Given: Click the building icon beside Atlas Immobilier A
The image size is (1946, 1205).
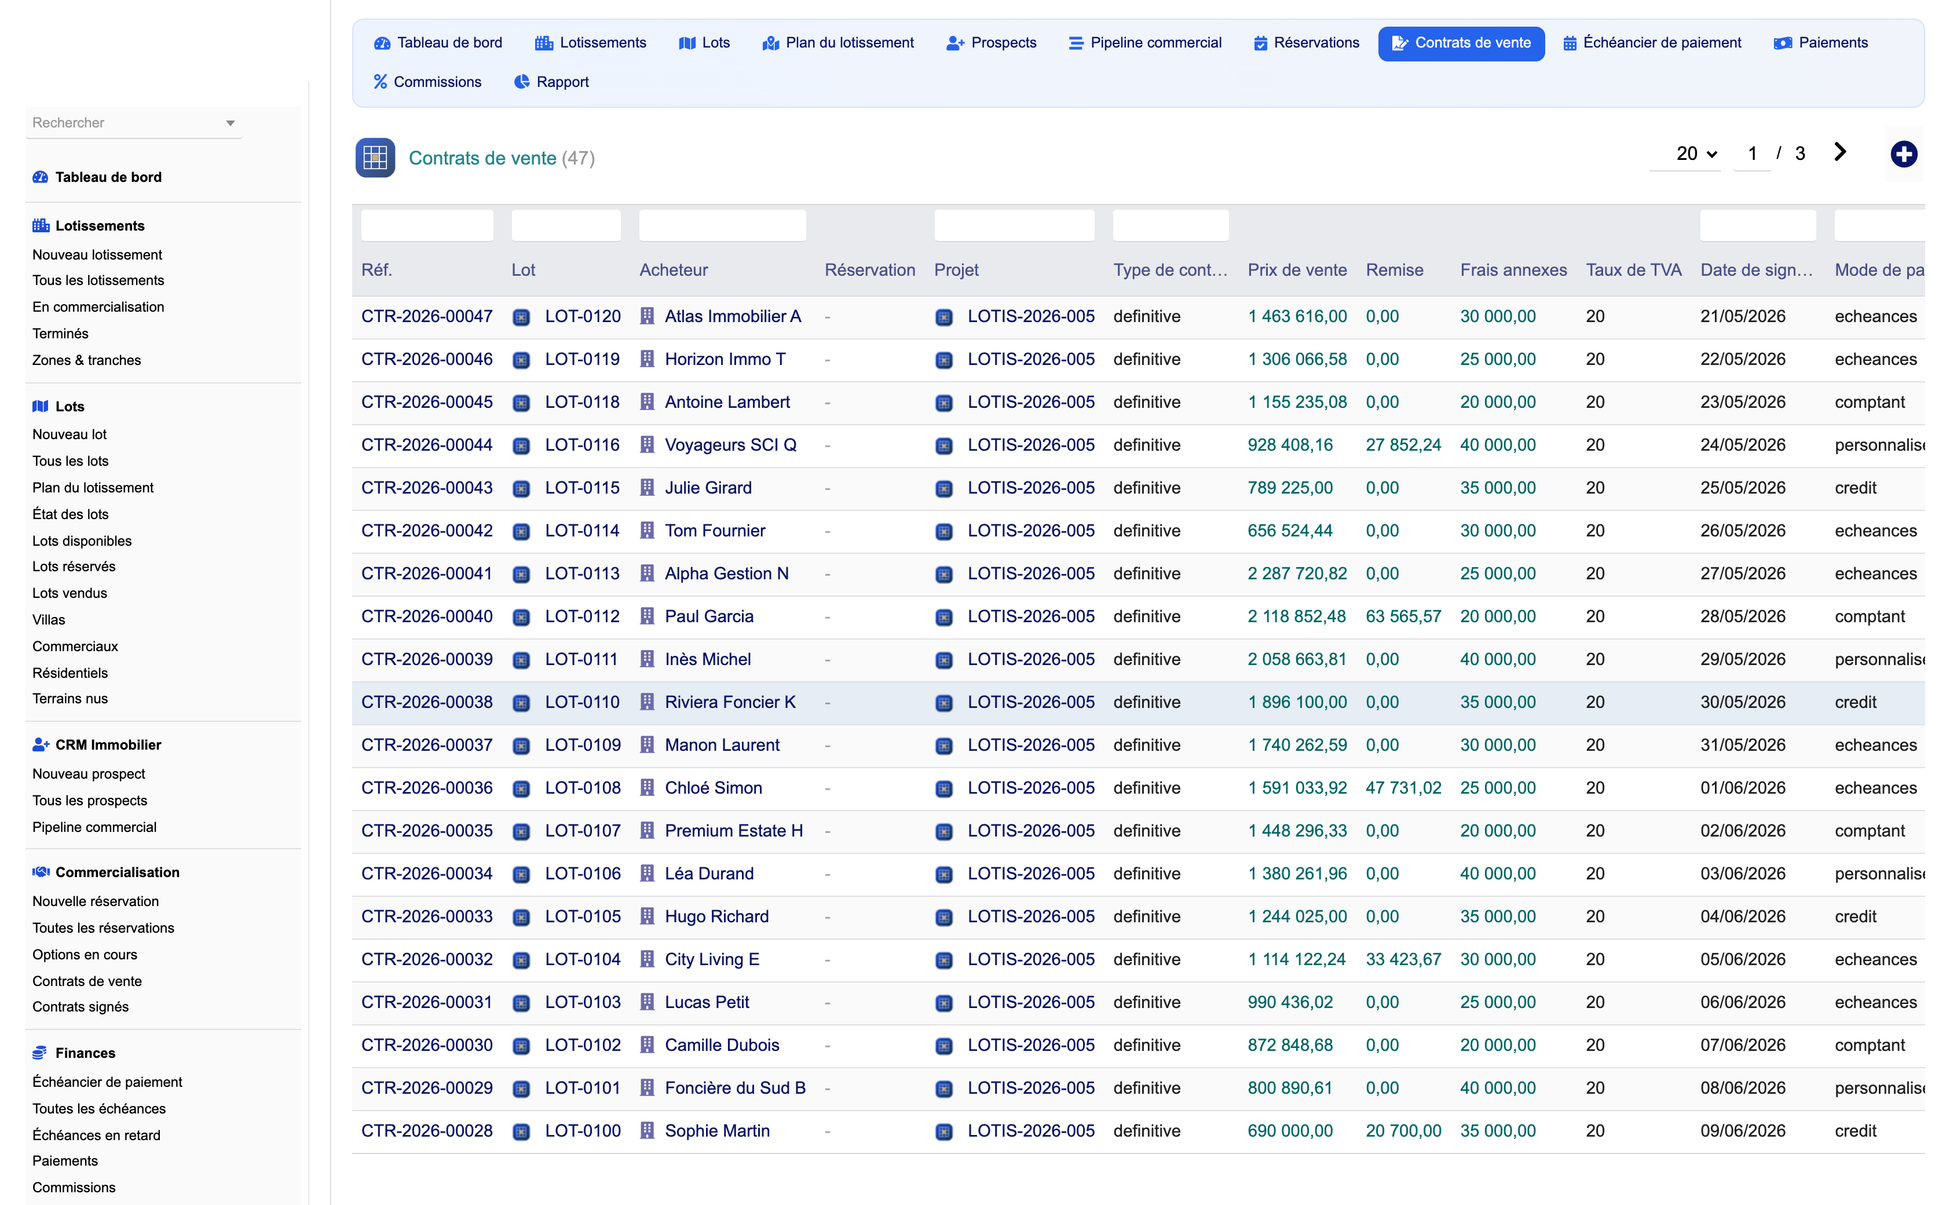Looking at the screenshot, I should [x=647, y=316].
